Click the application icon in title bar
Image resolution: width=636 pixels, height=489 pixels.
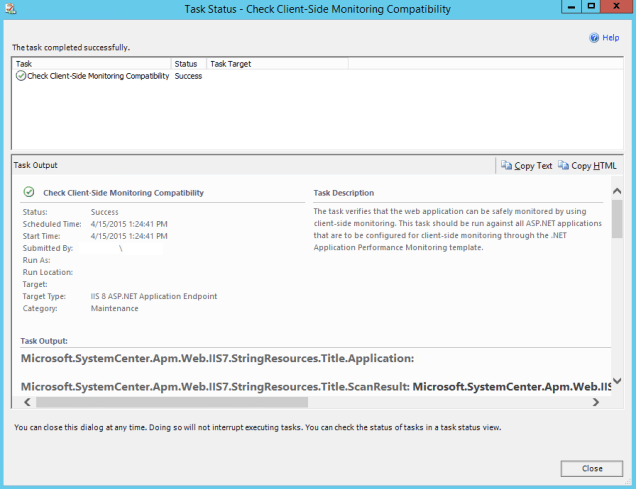[x=10, y=8]
